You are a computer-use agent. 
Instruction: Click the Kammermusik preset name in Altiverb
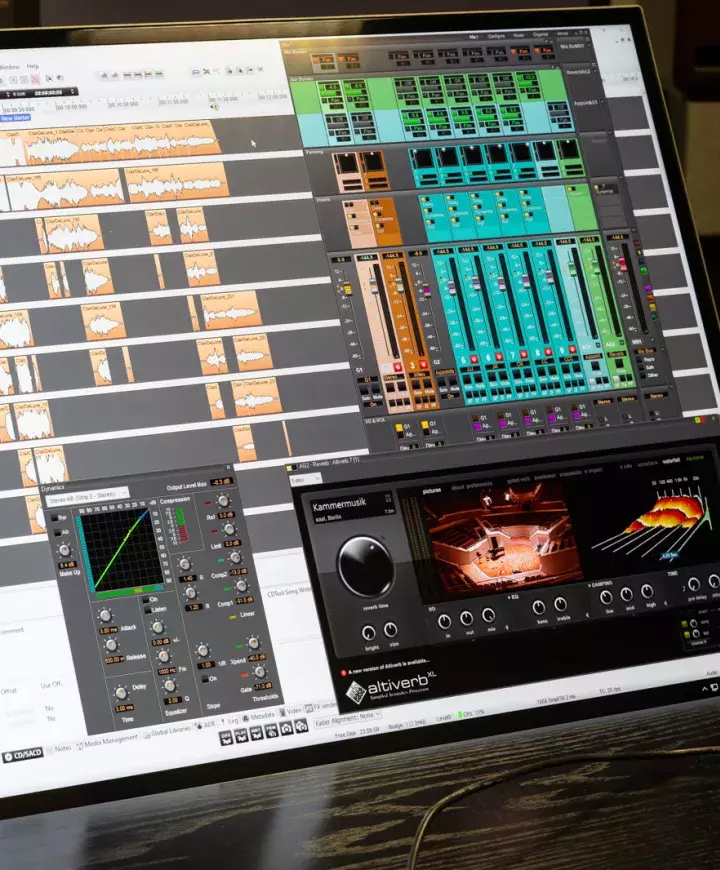tap(339, 505)
